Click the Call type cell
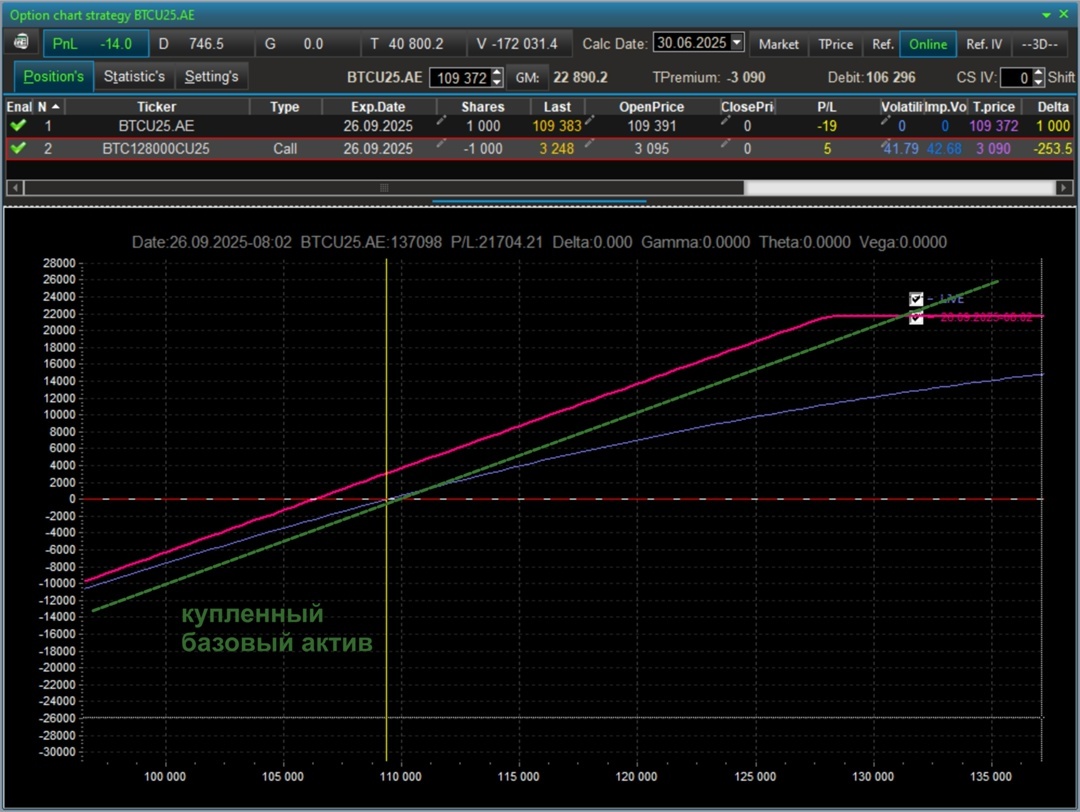This screenshot has height=812, width=1080. click(284, 149)
